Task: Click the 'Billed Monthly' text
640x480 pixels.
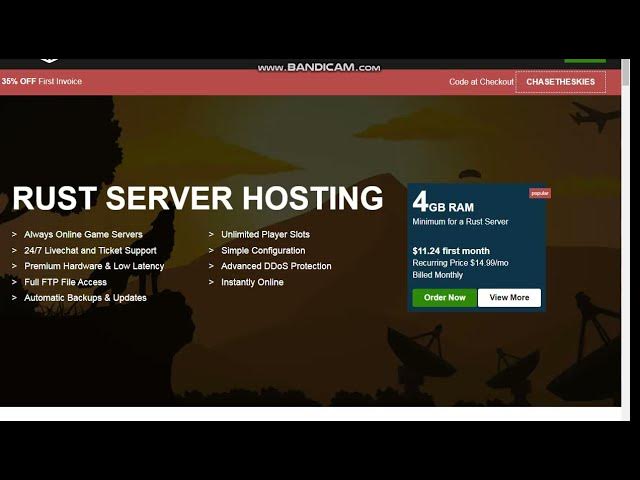Action: coord(437,275)
